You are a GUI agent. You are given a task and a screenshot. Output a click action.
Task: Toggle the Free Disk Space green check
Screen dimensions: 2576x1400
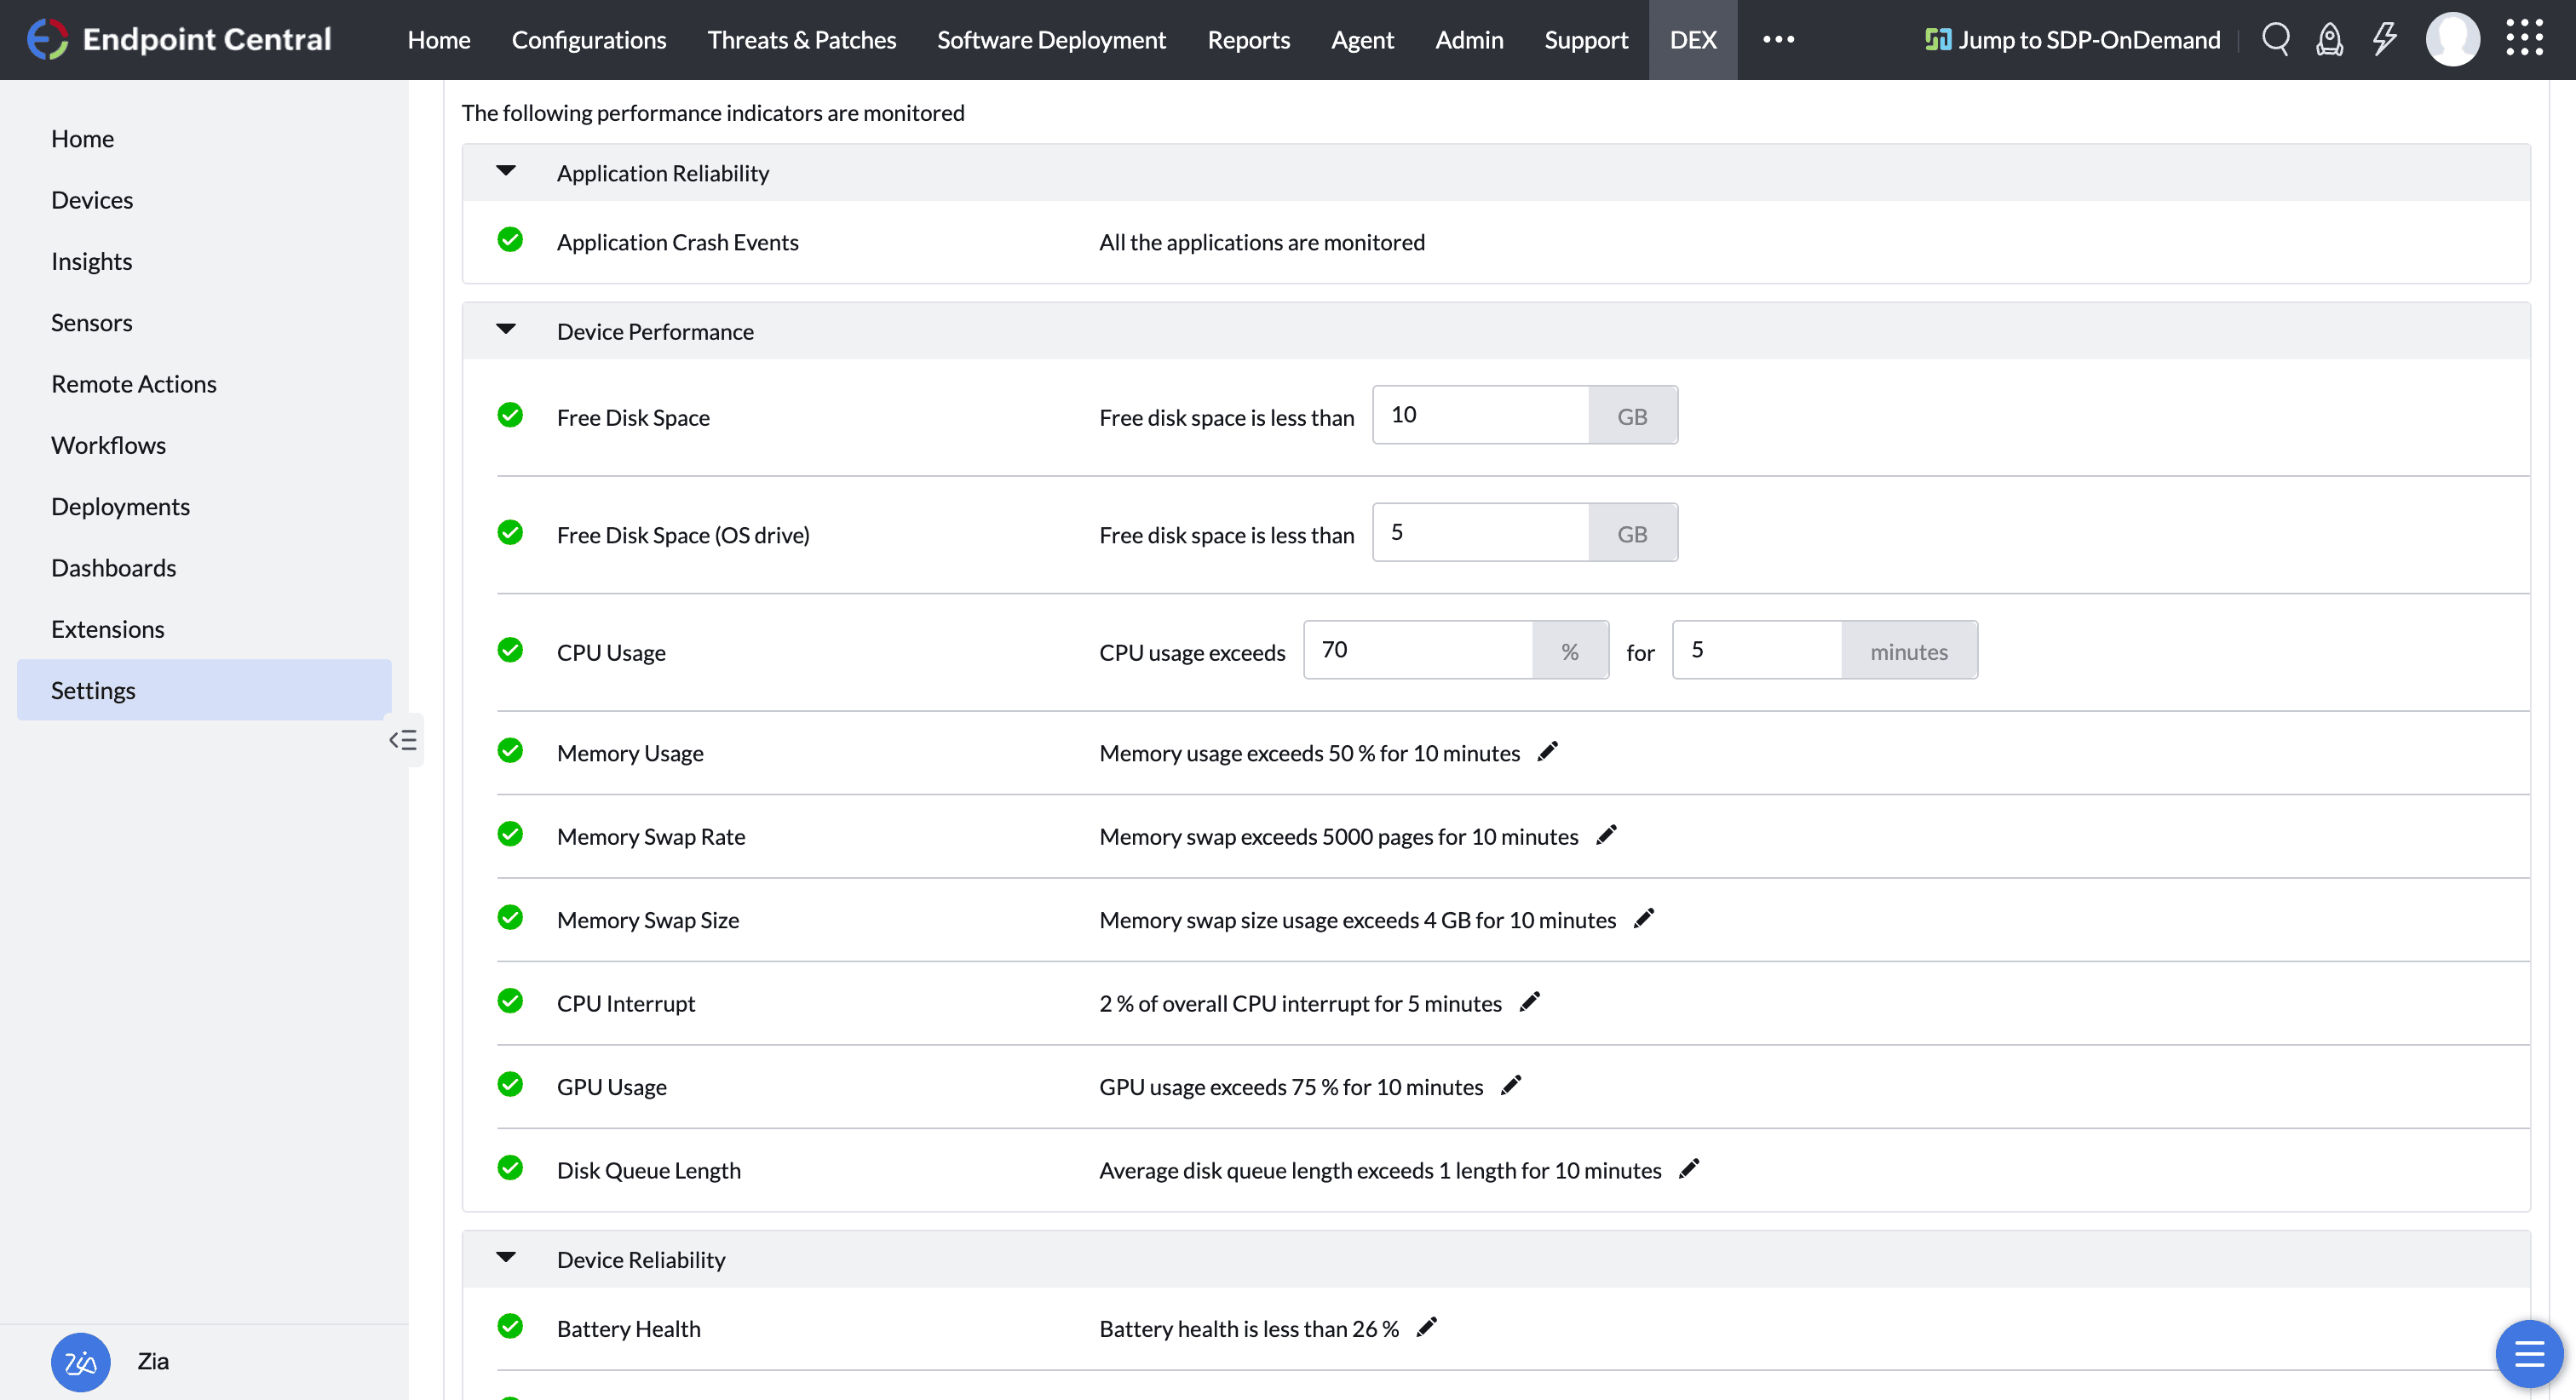510,415
